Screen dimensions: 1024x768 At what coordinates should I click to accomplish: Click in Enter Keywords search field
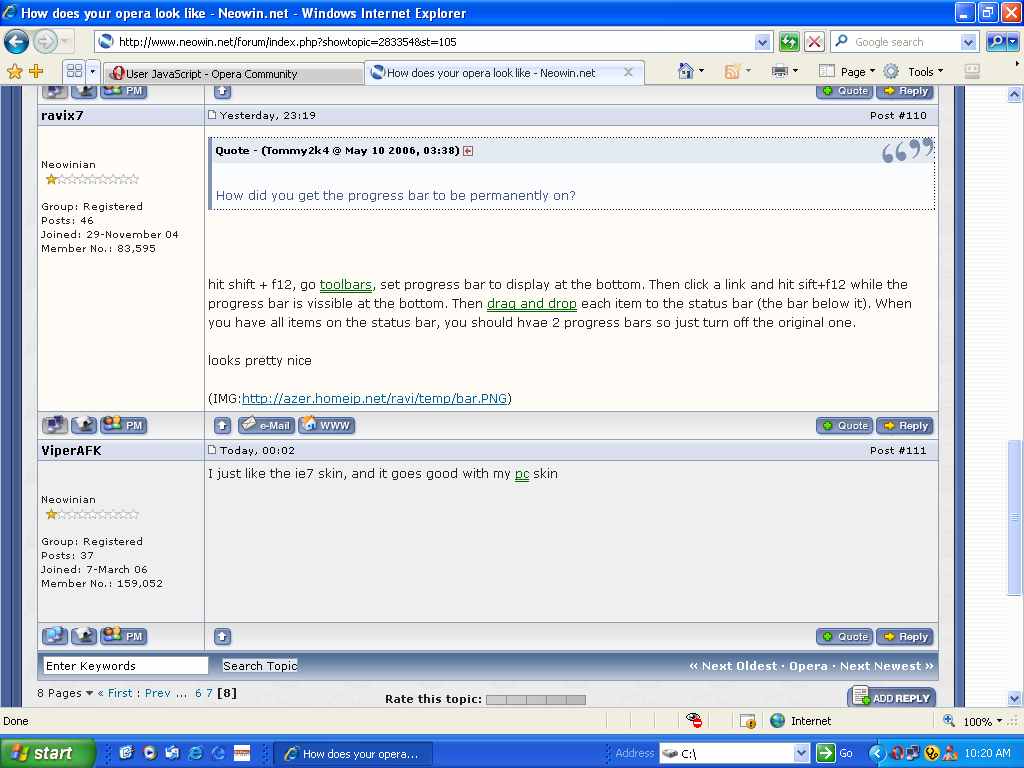(126, 665)
